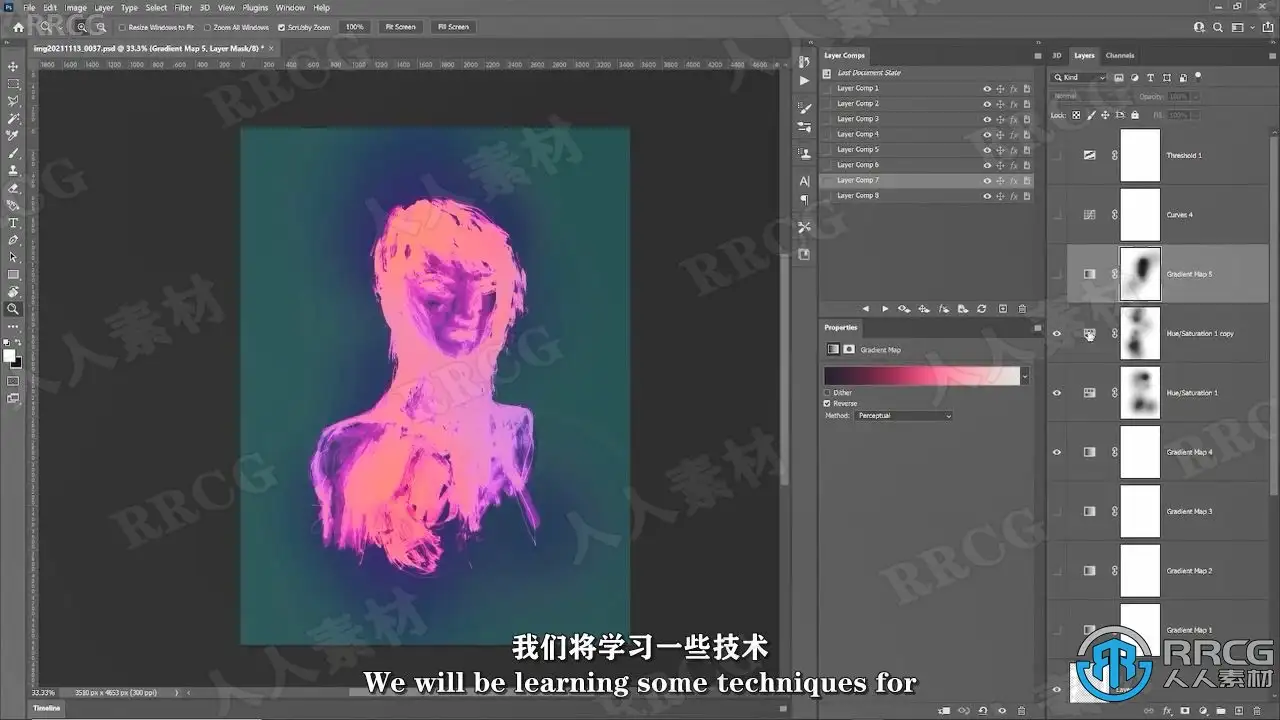Hide the Gradient Map 4 layer
This screenshot has width=1280, height=720.
1057,452
